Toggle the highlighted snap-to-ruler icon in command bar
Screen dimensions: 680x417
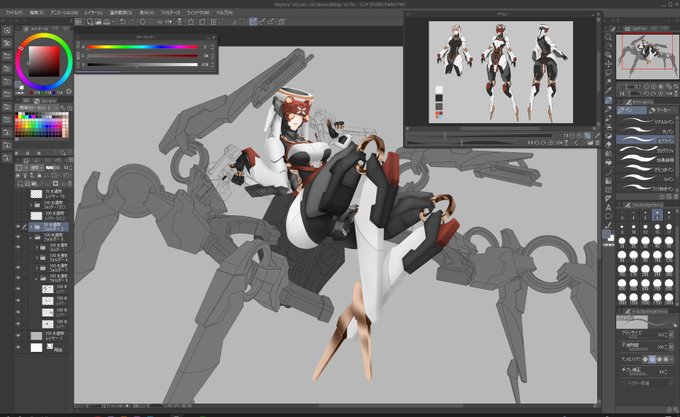pyautogui.click(x=253, y=21)
